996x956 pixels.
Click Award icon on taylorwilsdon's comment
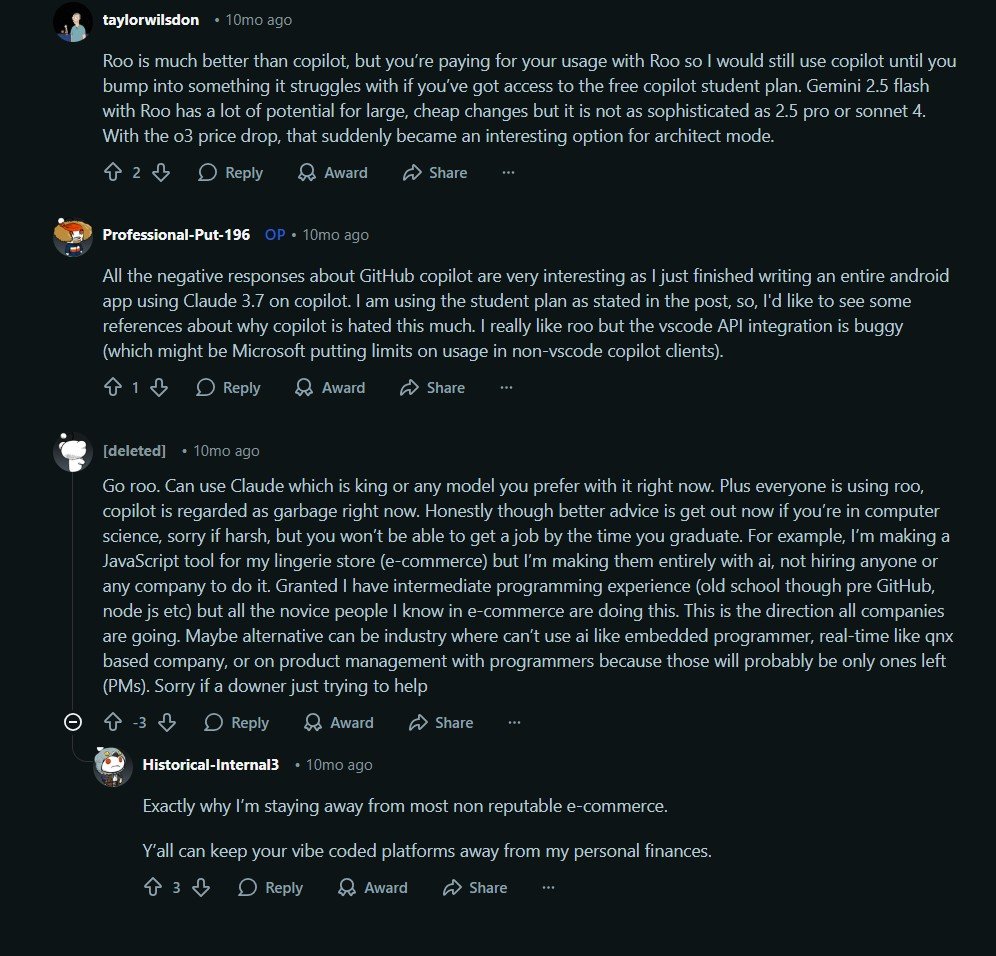coord(308,173)
